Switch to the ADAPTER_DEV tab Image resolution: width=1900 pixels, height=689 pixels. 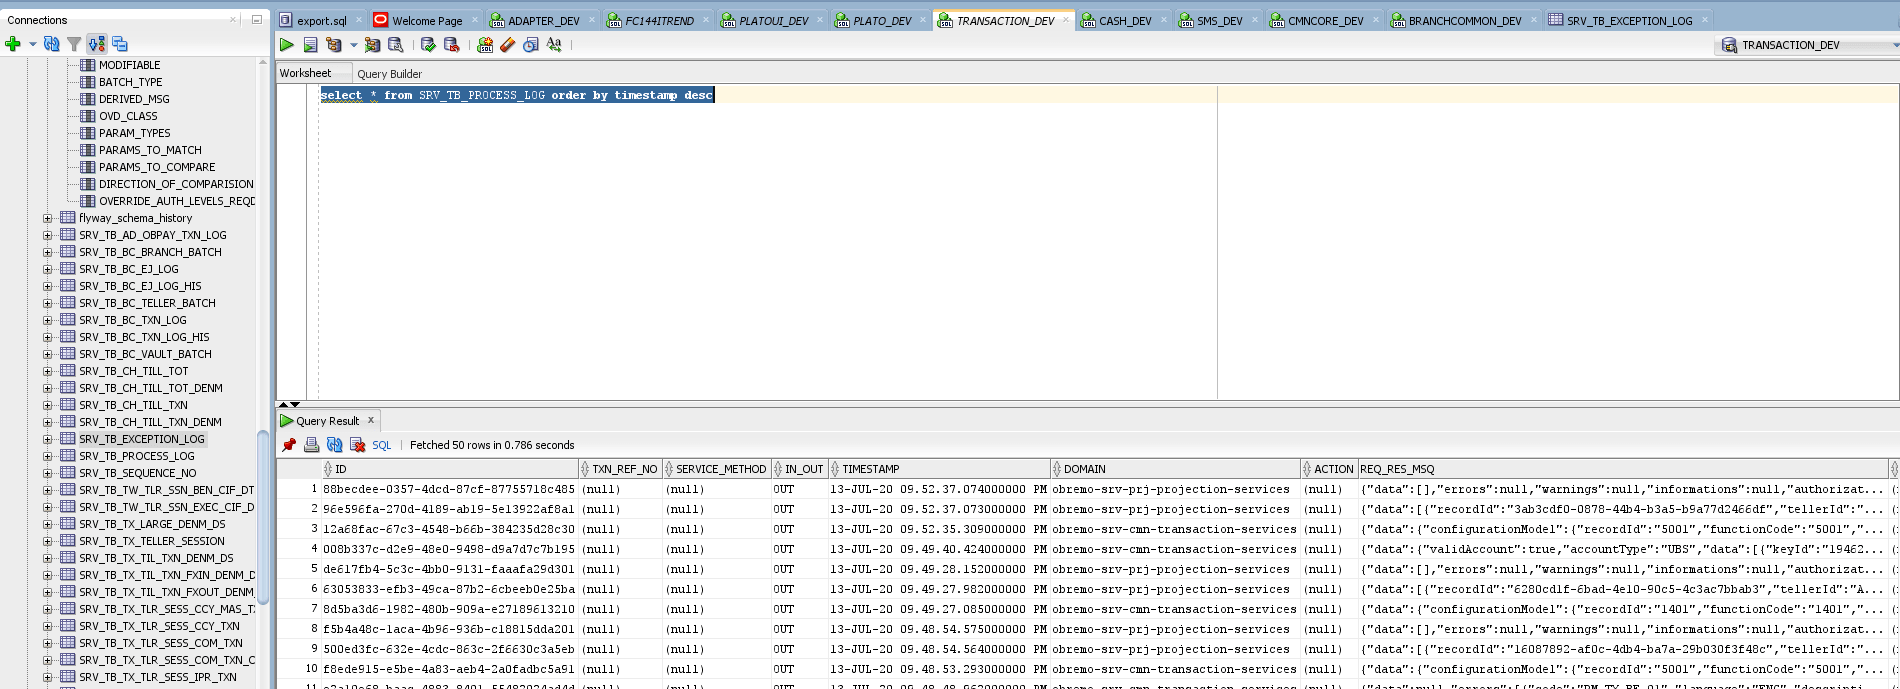click(x=543, y=20)
